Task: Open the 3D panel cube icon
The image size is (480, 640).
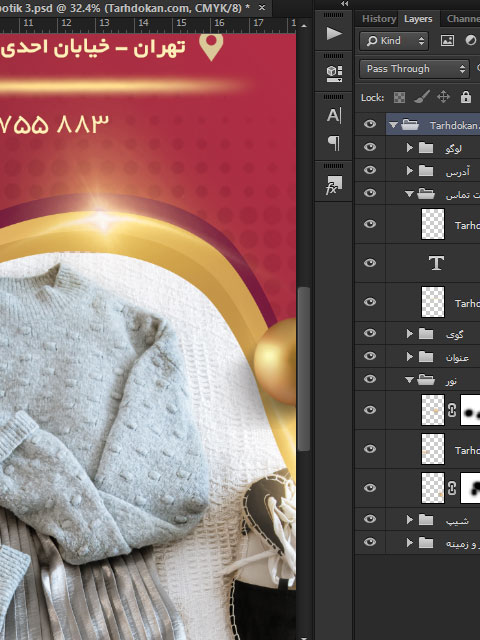Action: tap(334, 74)
